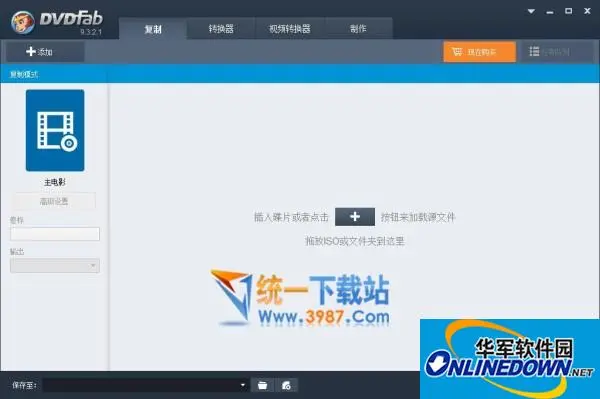
Task: Switch to the 转换器 tab
Action: coord(221,29)
